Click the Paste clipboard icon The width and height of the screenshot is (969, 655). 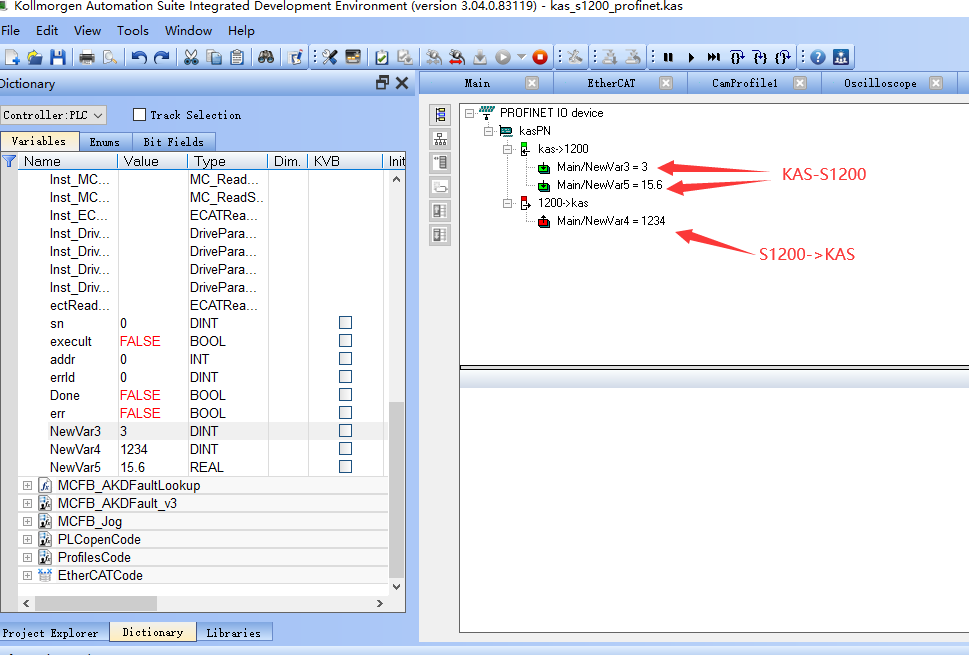coord(237,57)
